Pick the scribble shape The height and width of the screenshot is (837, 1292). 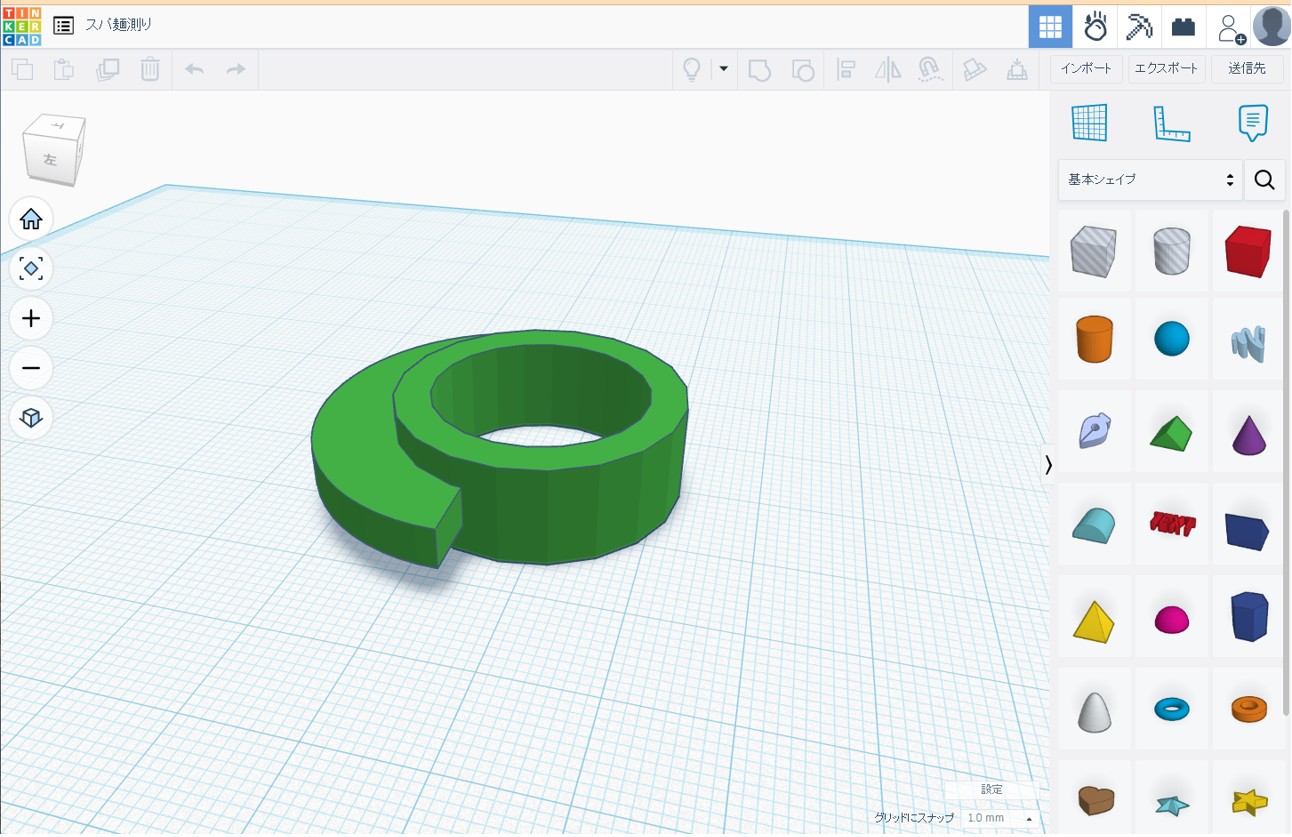(x=1248, y=342)
